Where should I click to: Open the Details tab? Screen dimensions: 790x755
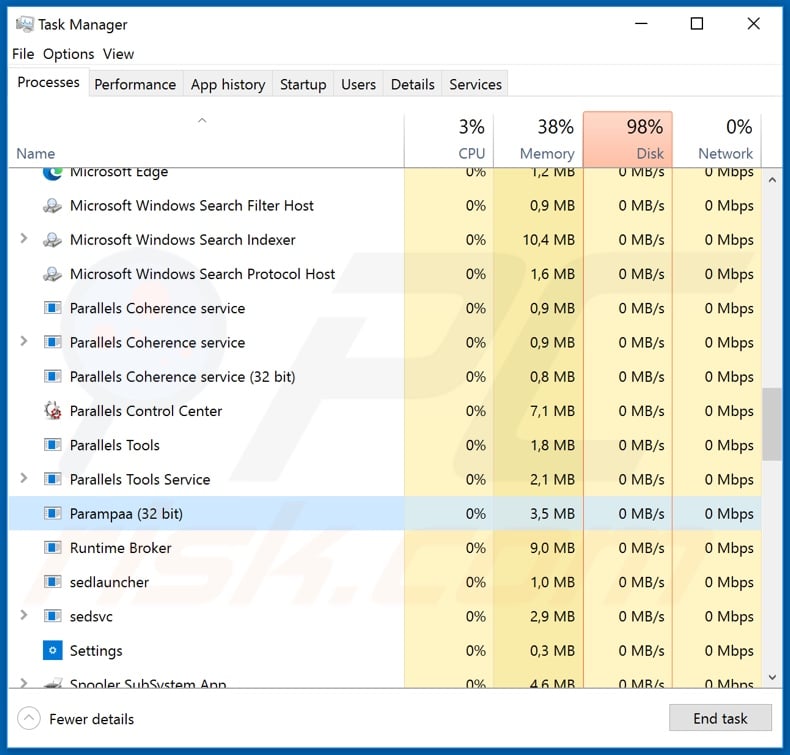tap(413, 84)
